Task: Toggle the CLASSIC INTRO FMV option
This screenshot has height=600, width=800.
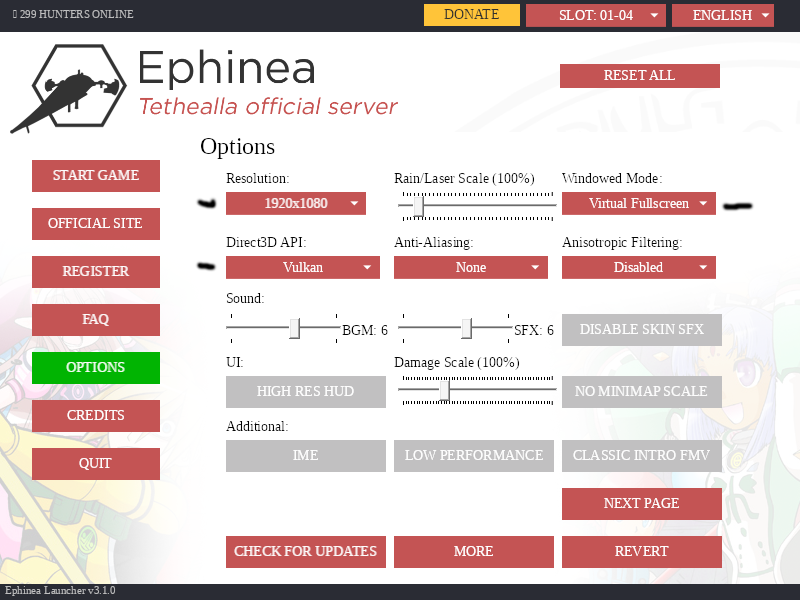Action: click(642, 456)
